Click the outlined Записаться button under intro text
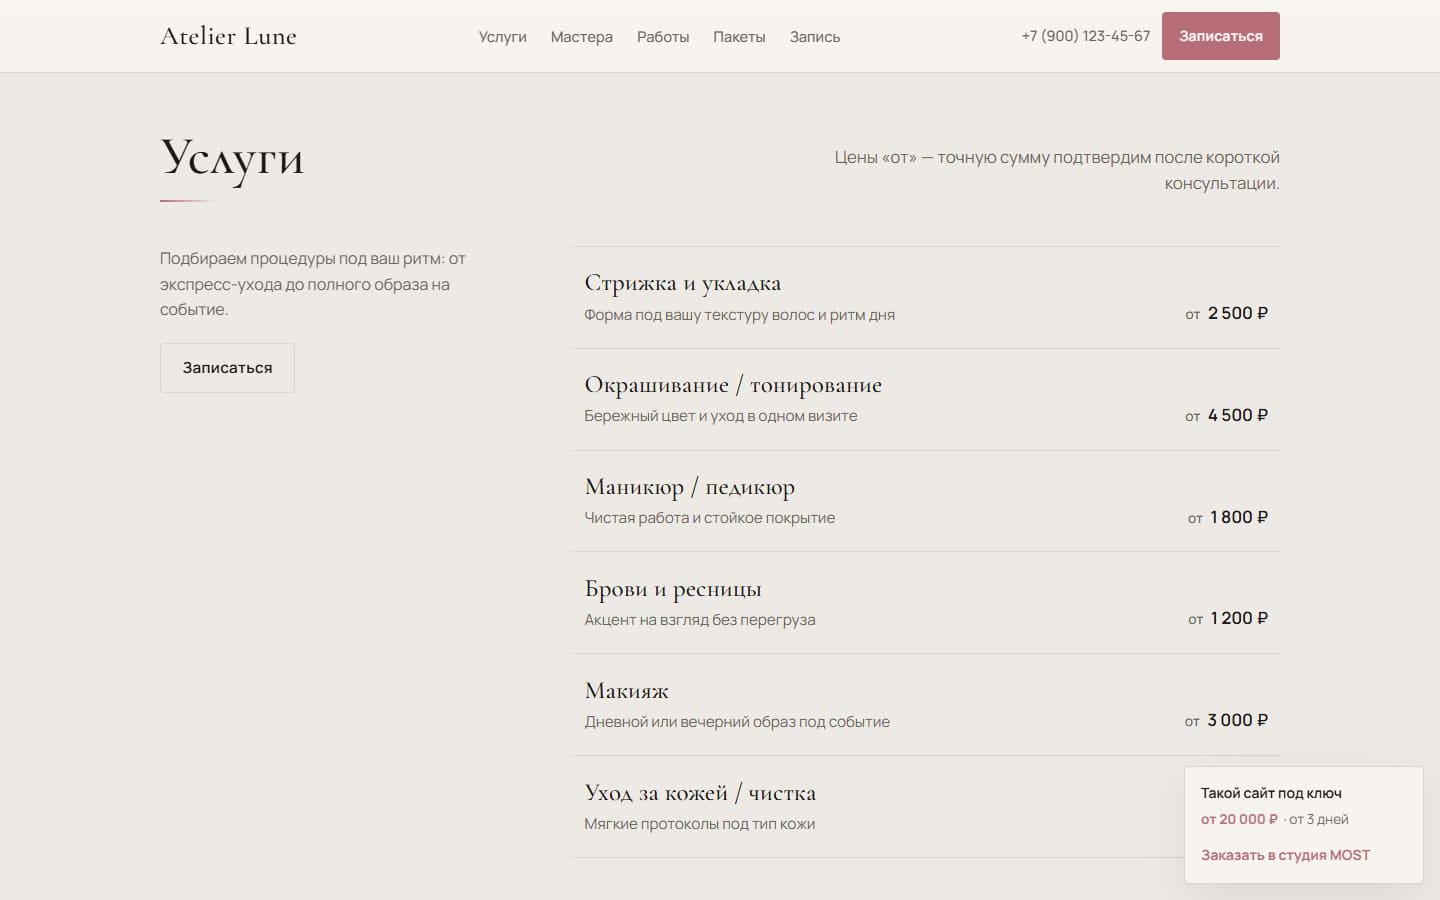Viewport: 1440px width, 900px height. pyautogui.click(x=227, y=368)
